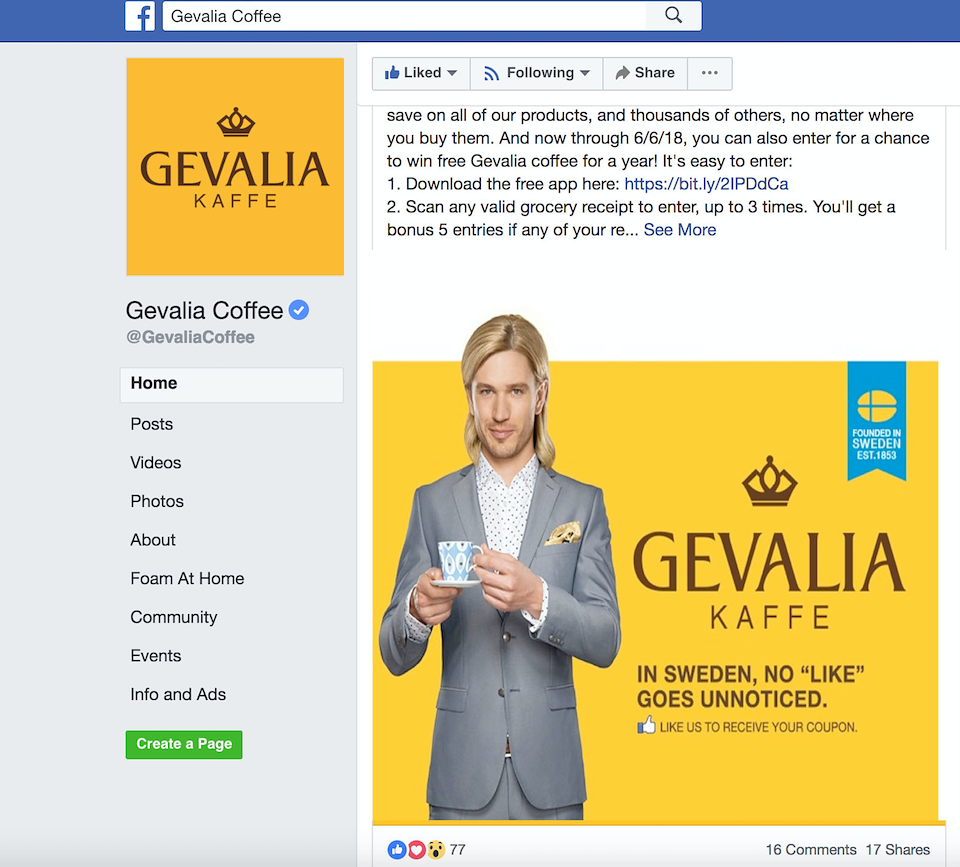This screenshot has width=960, height=867.
Task: Open the 16 Comments link
Action: [x=811, y=849]
